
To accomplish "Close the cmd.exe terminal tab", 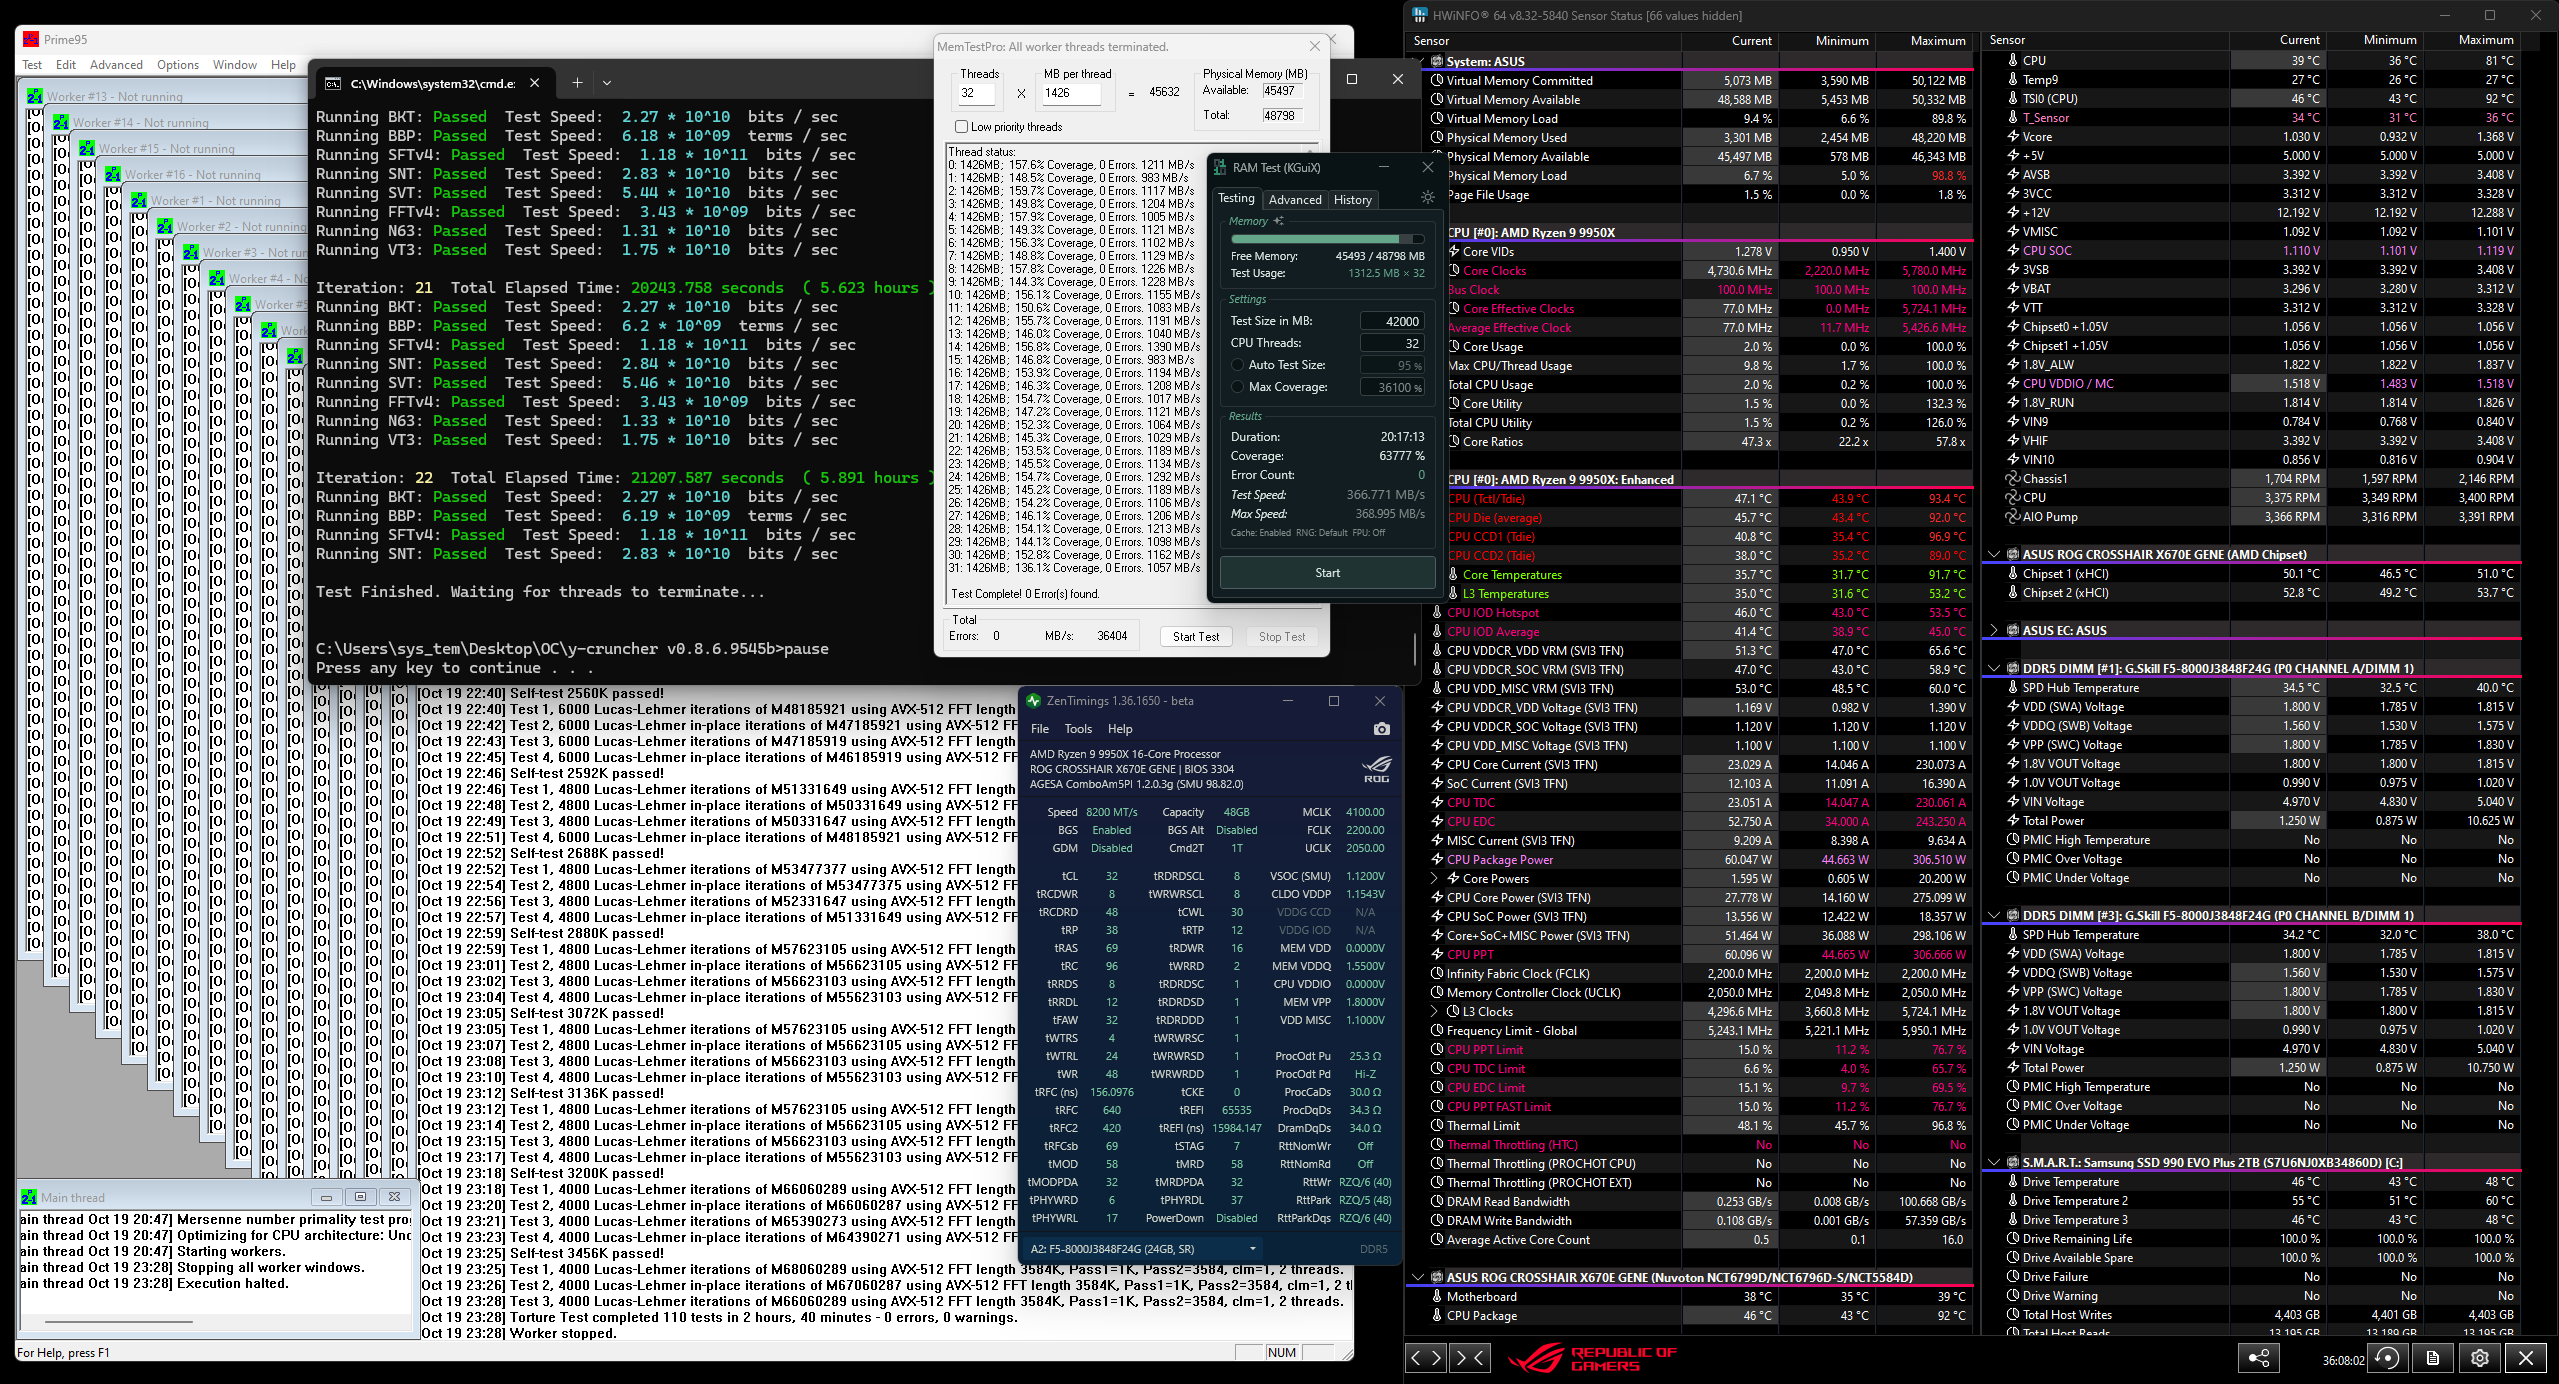I will pos(534,83).
